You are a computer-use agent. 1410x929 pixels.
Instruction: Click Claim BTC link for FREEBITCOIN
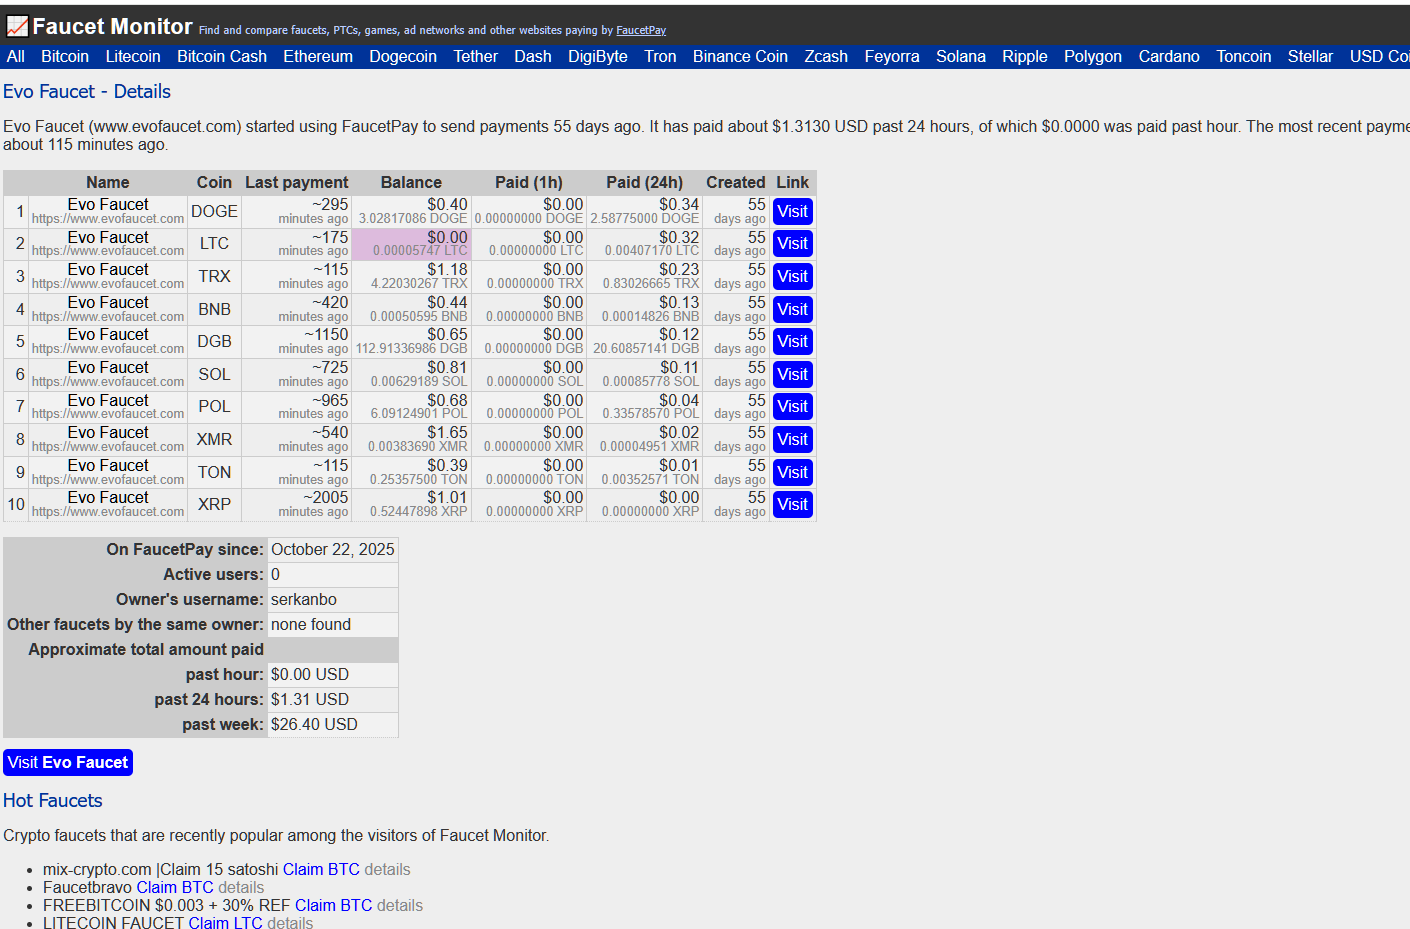pyautogui.click(x=333, y=906)
